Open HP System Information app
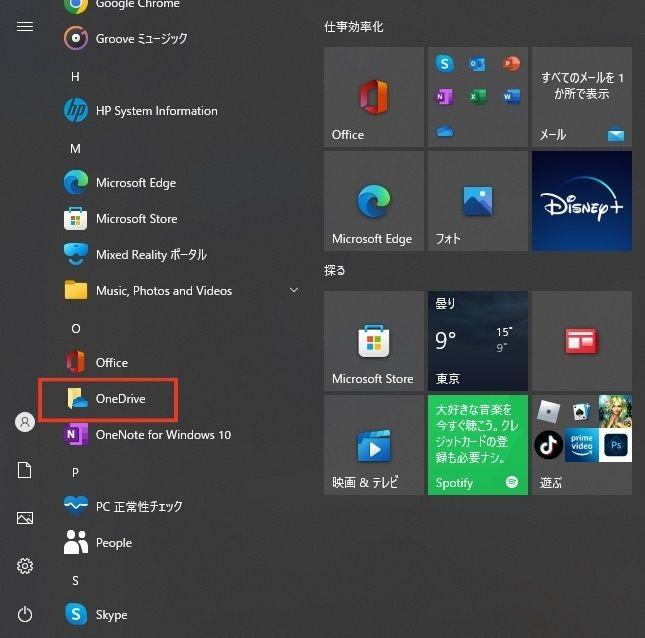The image size is (645, 638). (x=141, y=111)
